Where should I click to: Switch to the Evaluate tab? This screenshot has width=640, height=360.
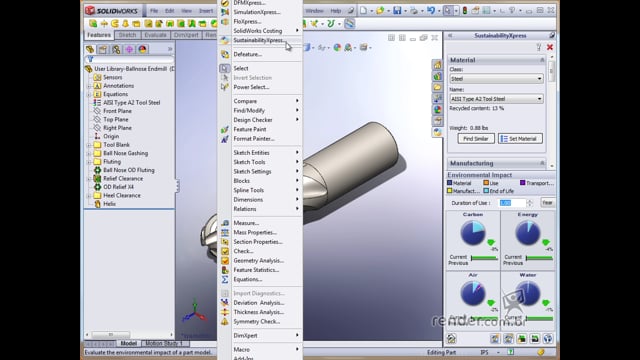[x=156, y=35]
